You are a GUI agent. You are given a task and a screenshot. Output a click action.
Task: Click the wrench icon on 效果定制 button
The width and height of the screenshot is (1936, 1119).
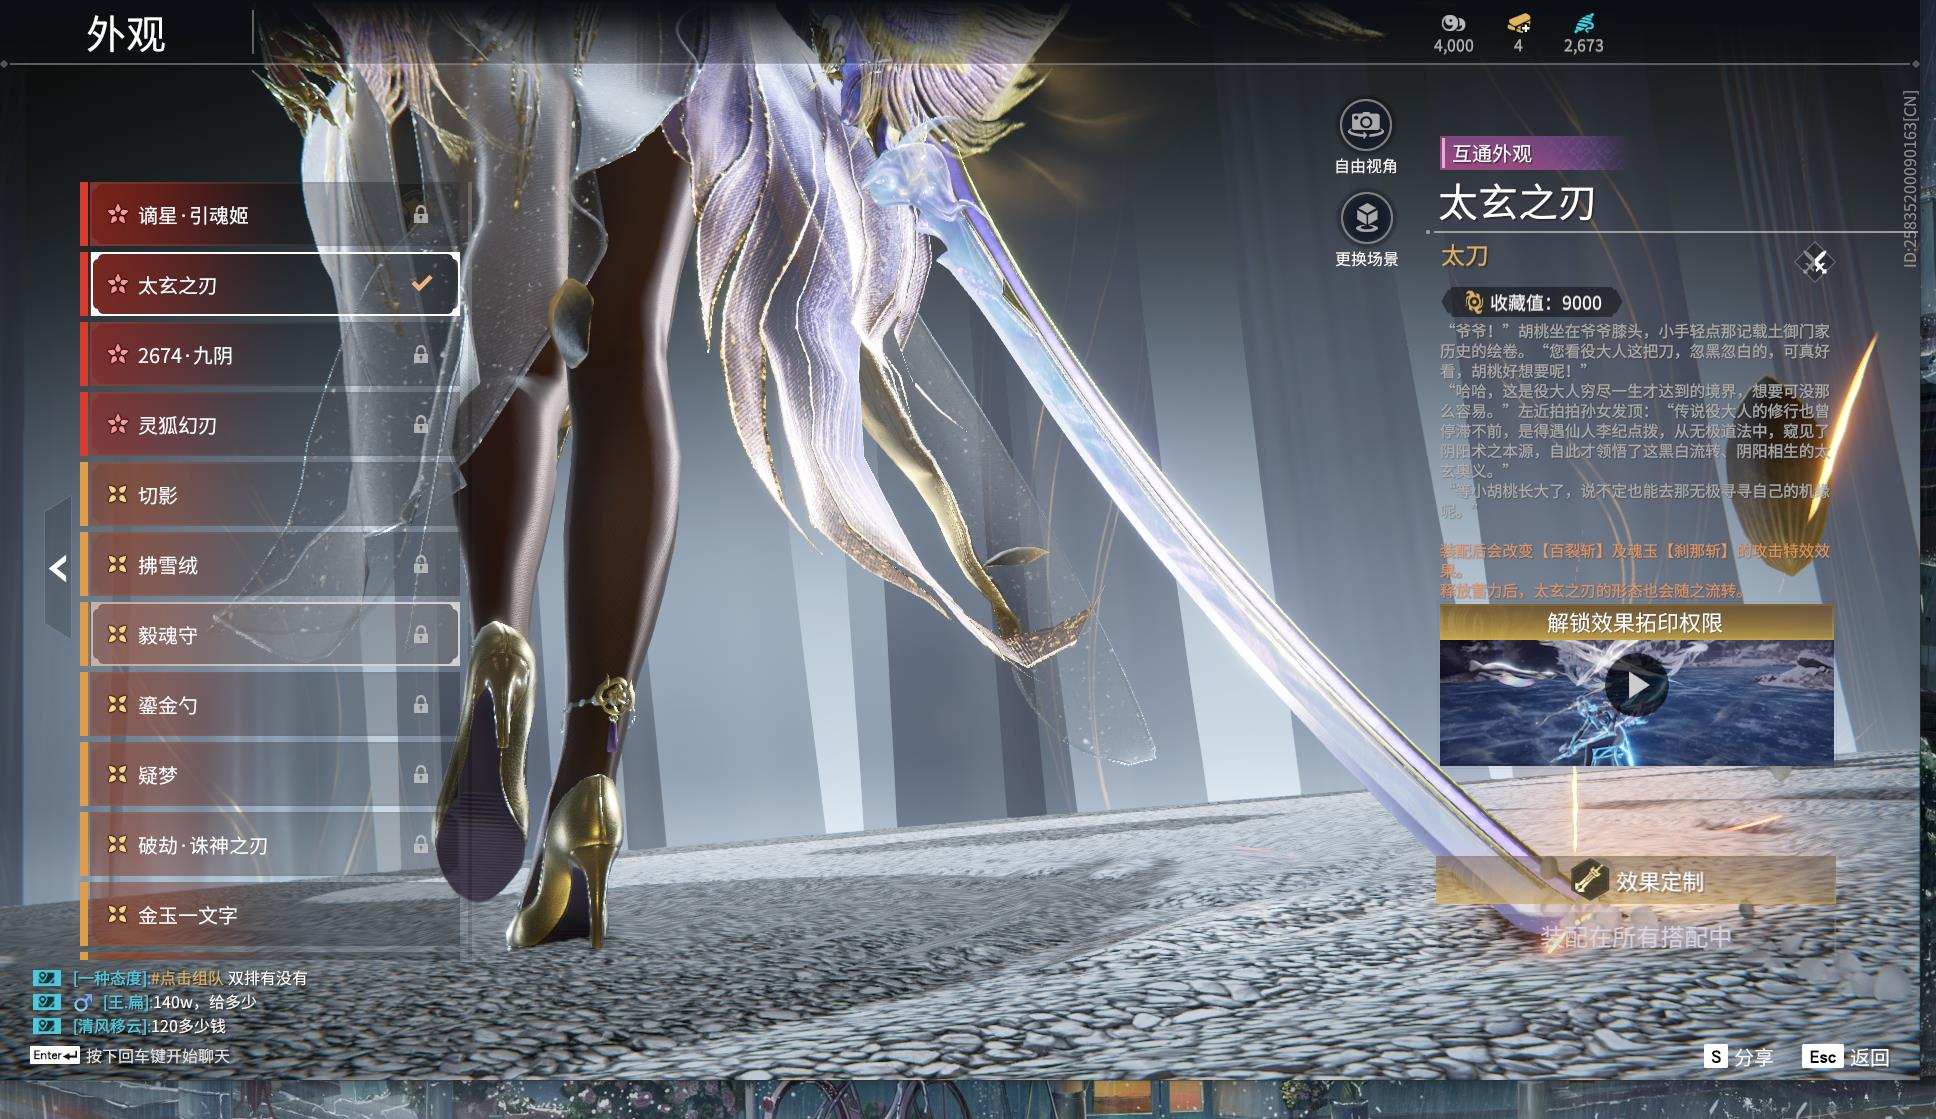[x=1589, y=880]
